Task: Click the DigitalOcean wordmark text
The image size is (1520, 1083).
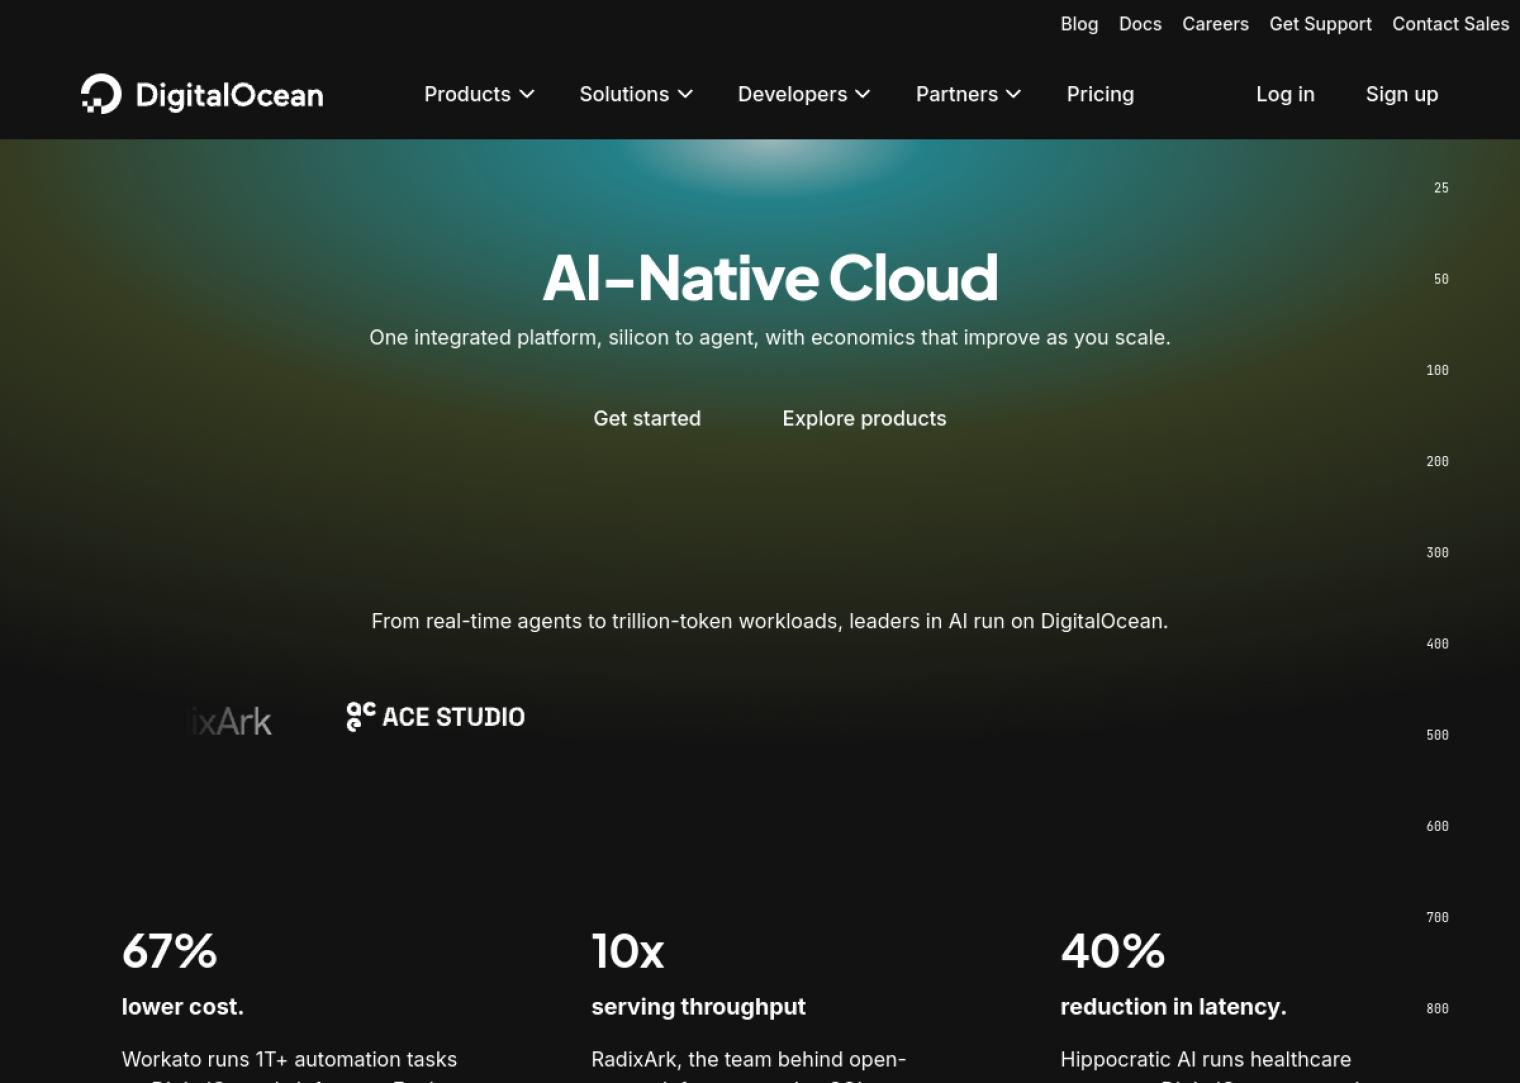Action: click(229, 95)
